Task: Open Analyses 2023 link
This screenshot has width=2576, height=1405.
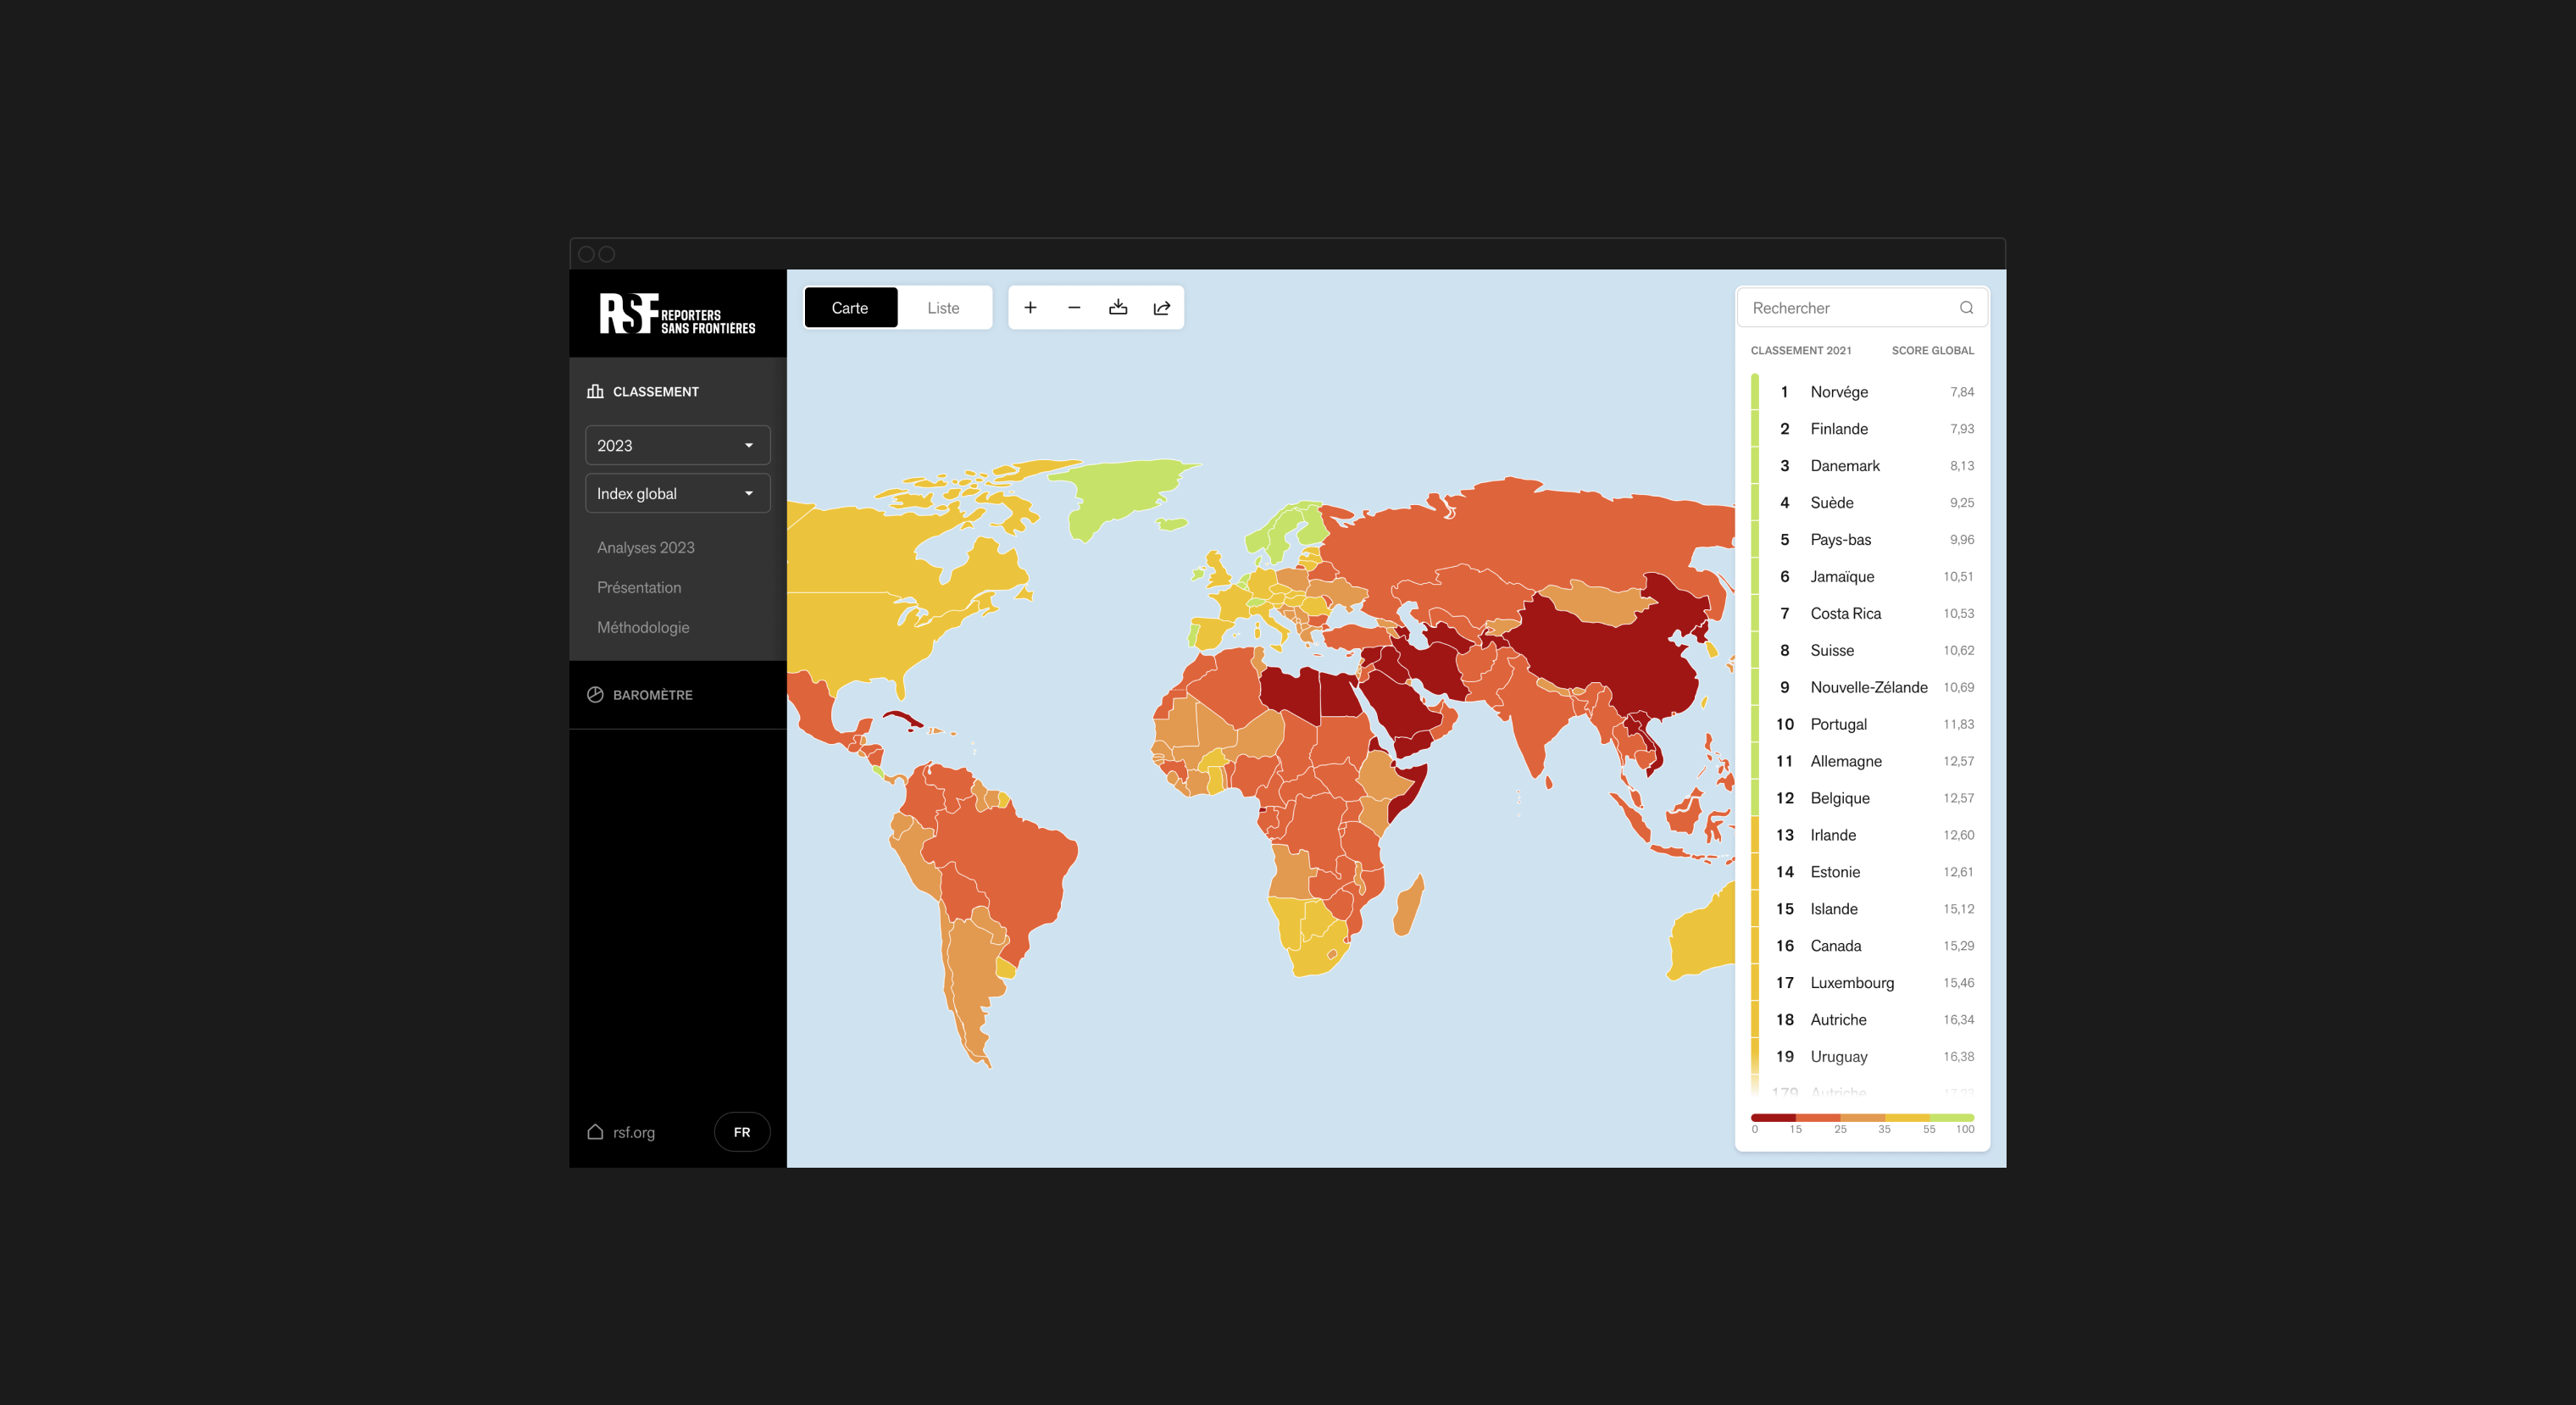Action: (x=646, y=547)
